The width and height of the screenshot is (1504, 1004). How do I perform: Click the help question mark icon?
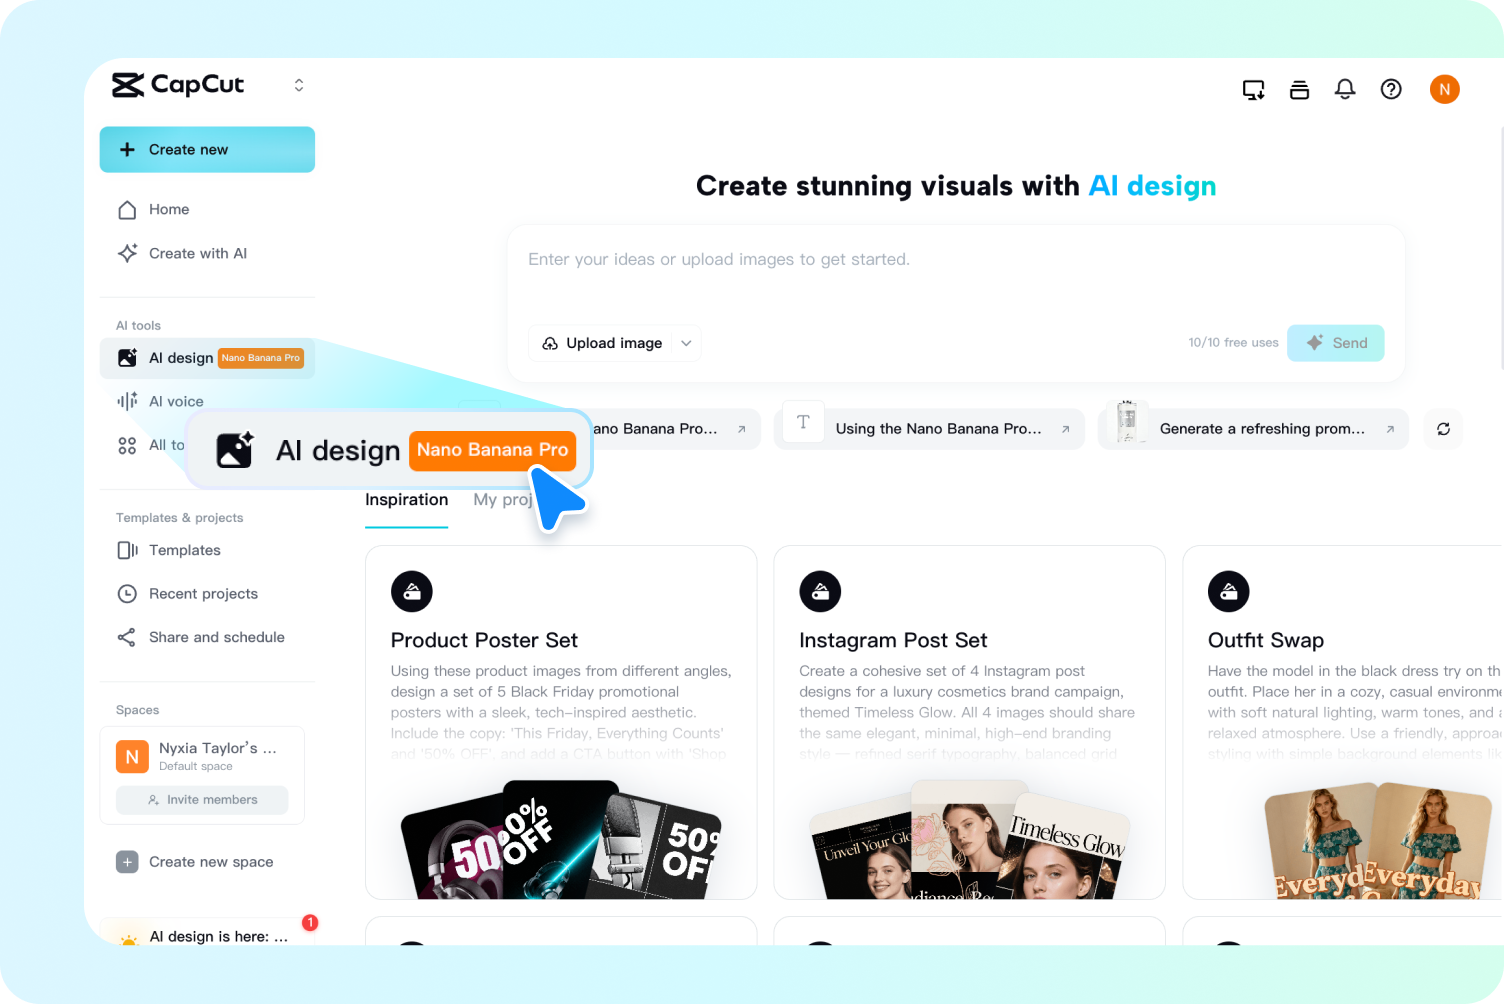[1391, 89]
